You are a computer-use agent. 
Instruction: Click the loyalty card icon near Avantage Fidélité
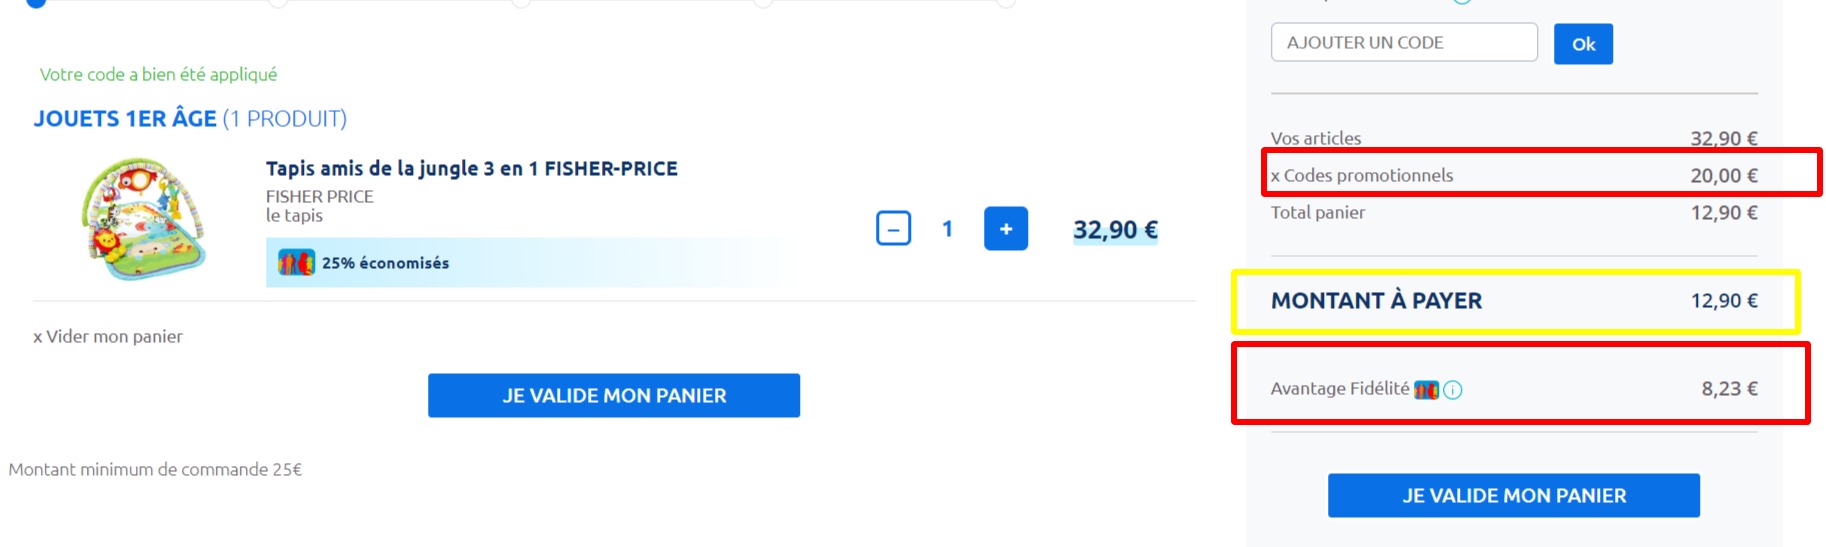pos(1426,389)
